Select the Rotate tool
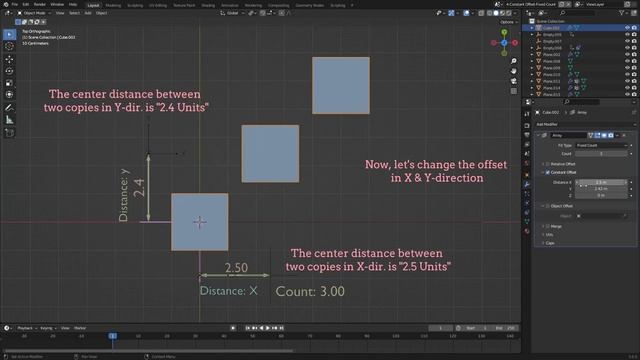Screen dimensions: 640x360 coord(9,71)
